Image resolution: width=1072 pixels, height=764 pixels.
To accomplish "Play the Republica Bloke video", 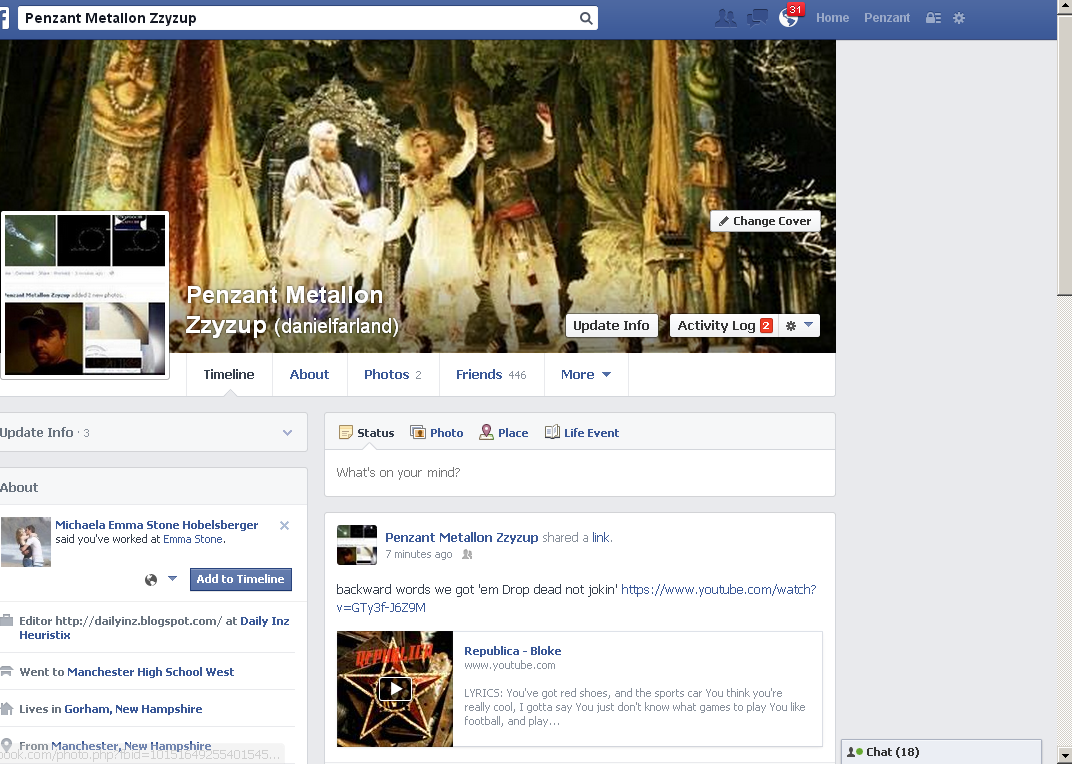I will [x=395, y=688].
